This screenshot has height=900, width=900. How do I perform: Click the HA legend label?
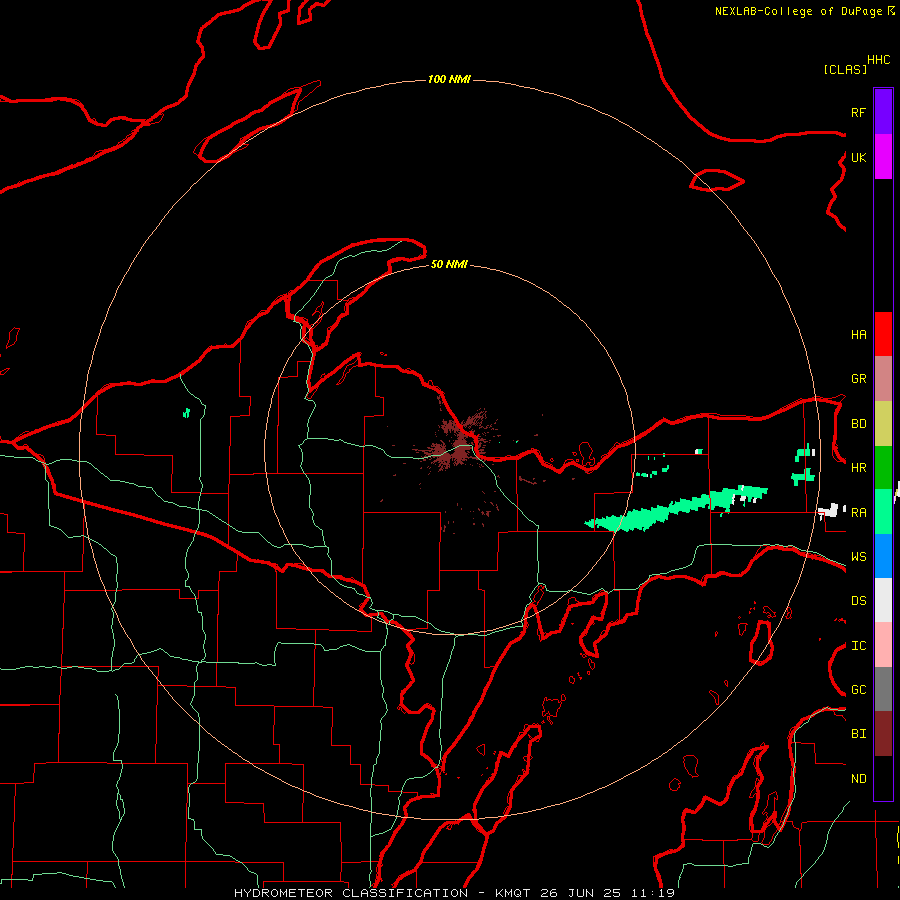tap(859, 334)
